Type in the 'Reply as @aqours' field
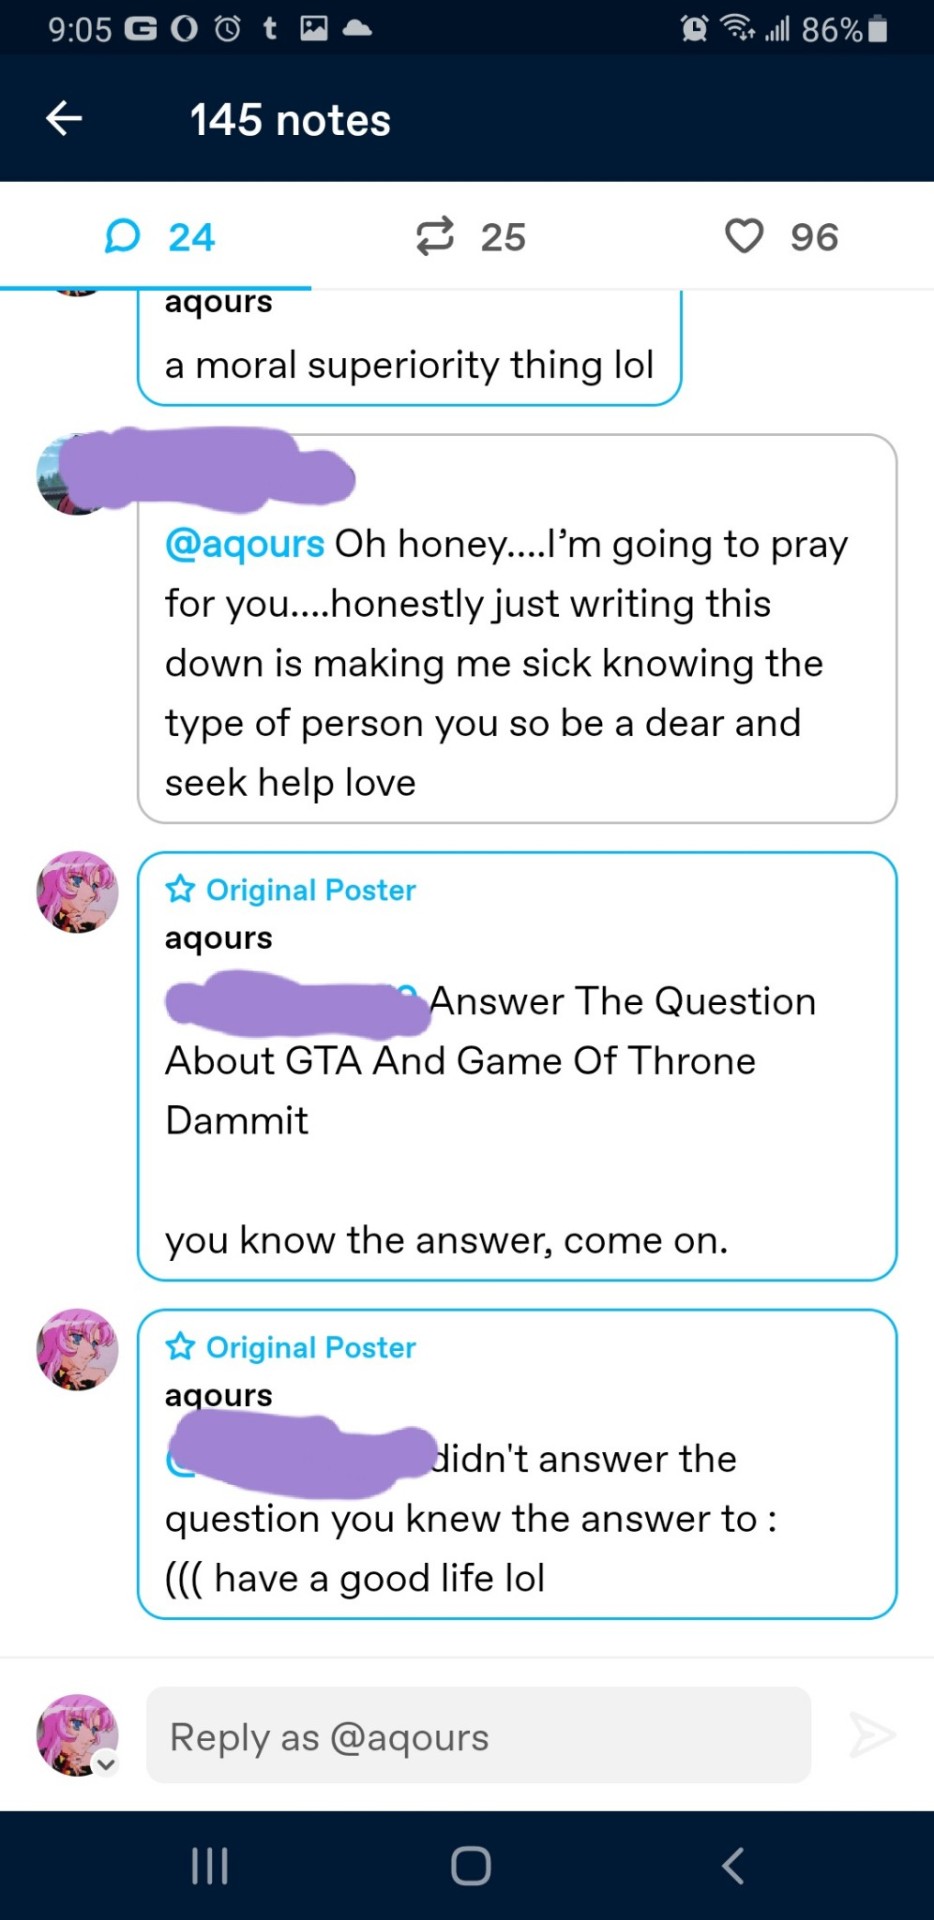 click(x=478, y=1736)
